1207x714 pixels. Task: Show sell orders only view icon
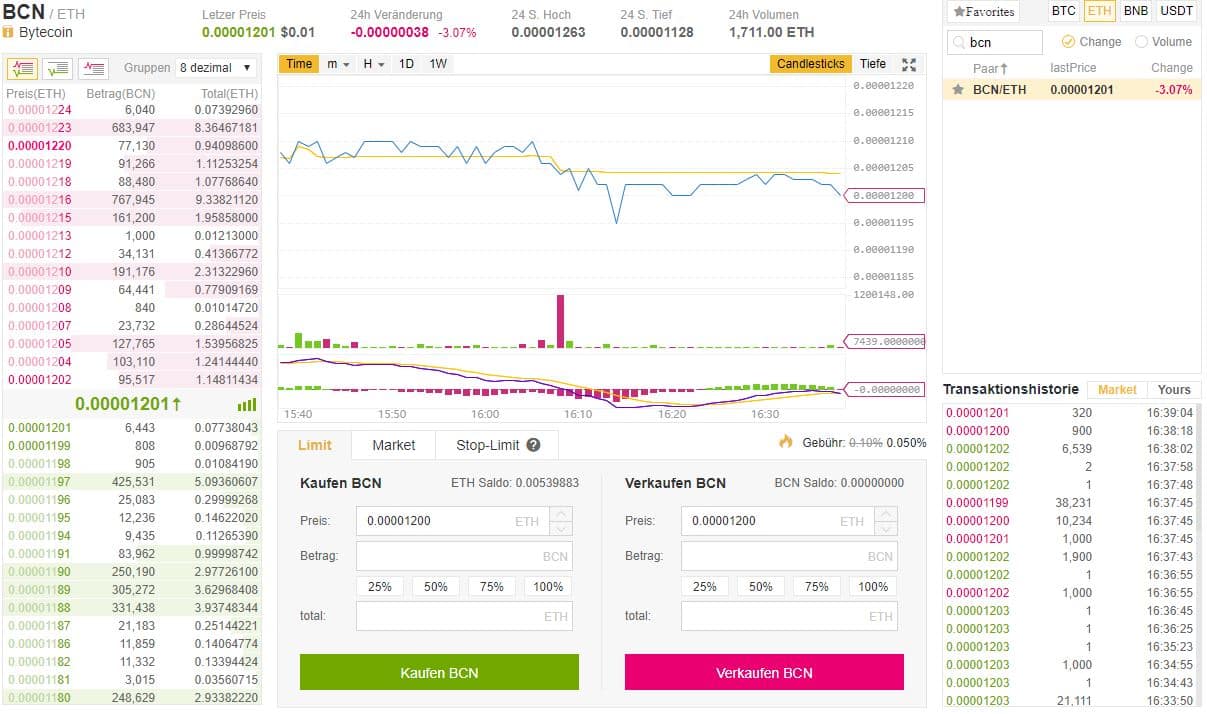(94, 68)
